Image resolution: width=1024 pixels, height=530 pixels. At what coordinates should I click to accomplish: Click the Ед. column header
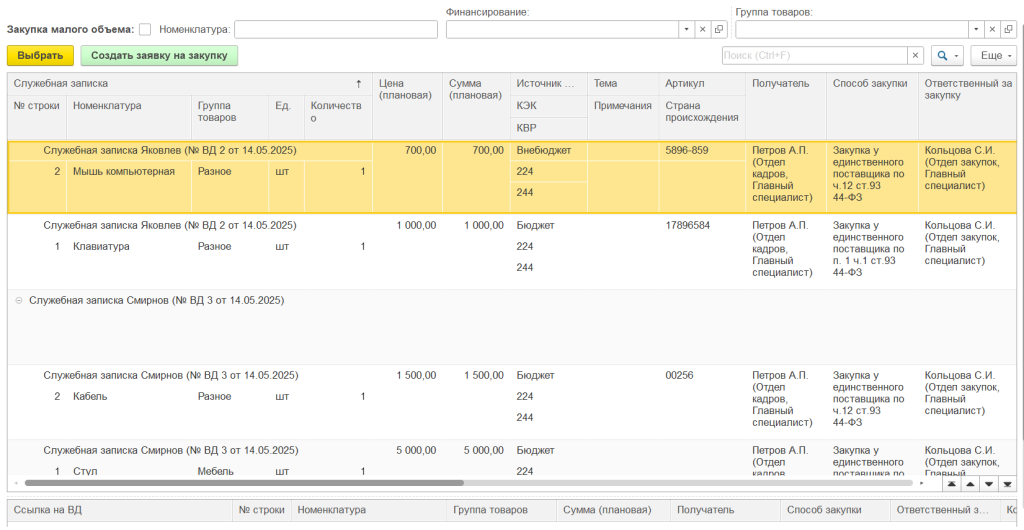(286, 117)
